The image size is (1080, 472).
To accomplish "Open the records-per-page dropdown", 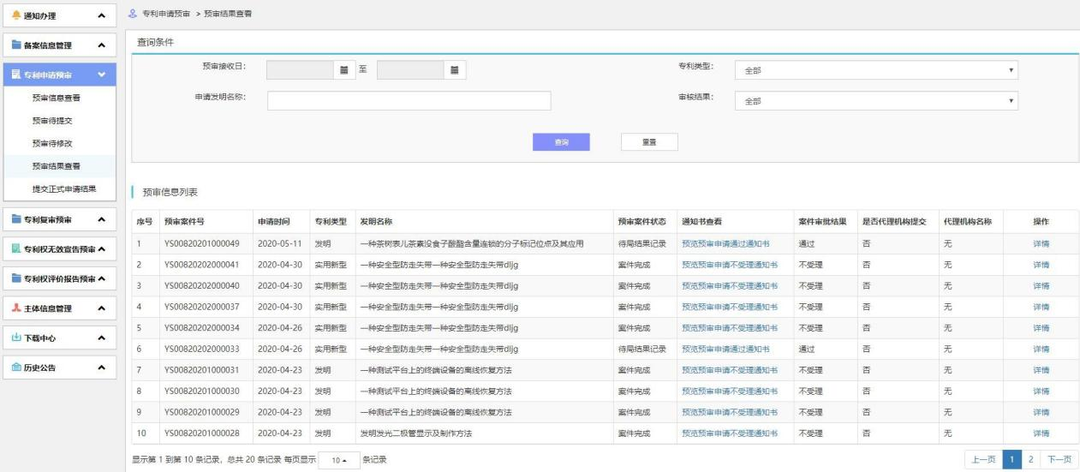I will pyautogui.click(x=339, y=460).
